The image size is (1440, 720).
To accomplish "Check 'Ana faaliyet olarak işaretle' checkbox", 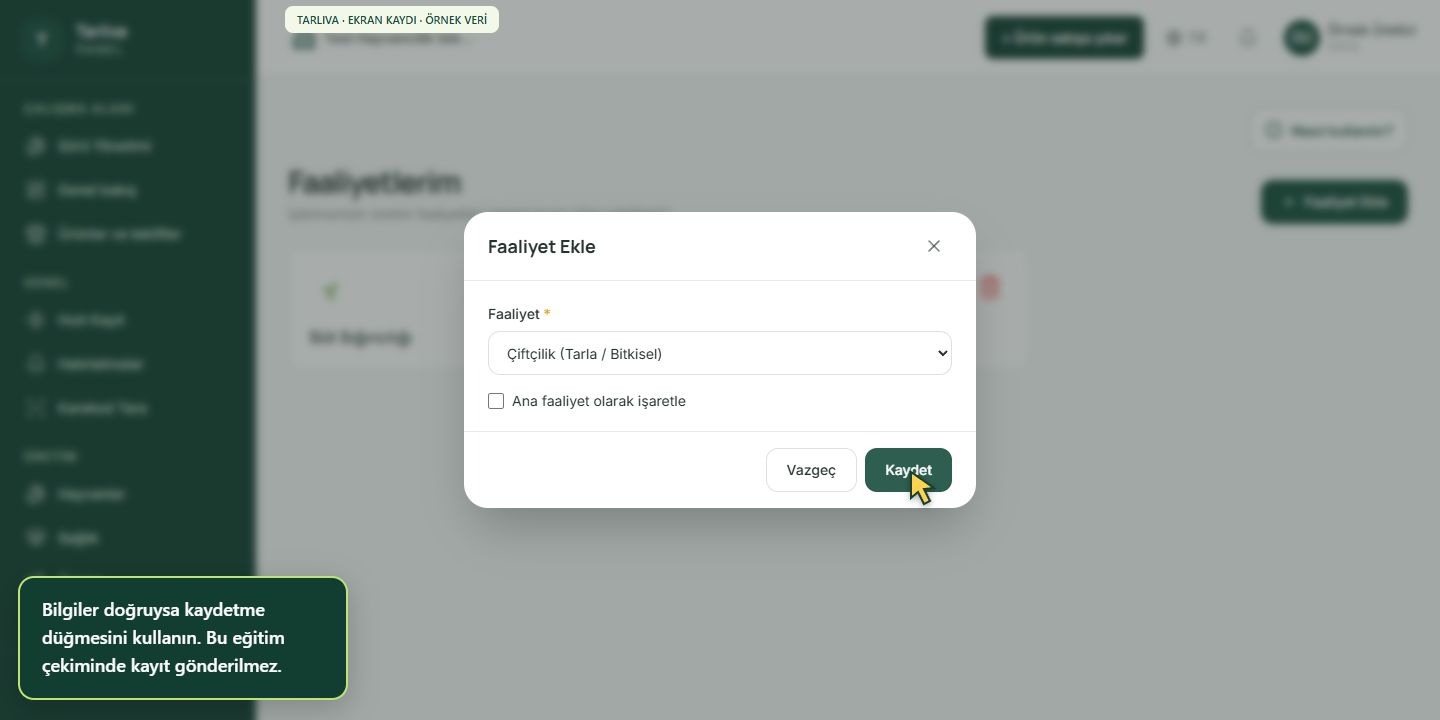I will tap(496, 401).
